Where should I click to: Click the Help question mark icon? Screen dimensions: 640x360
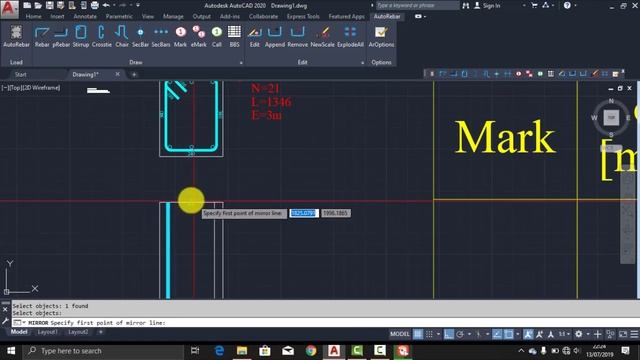coord(567,5)
